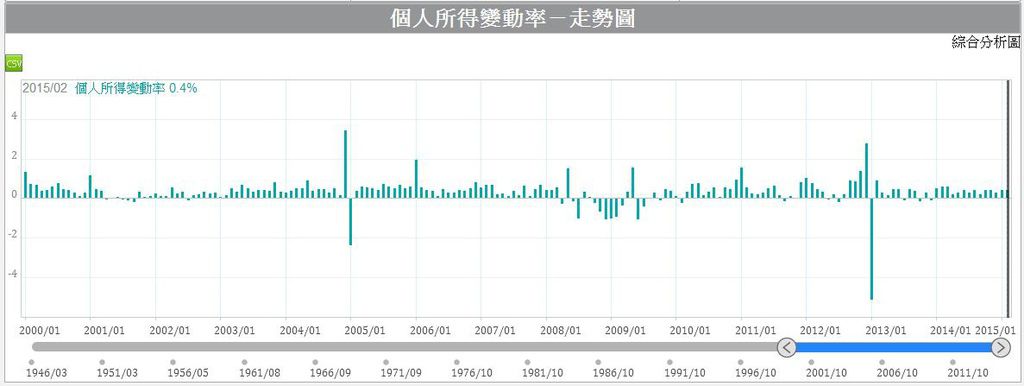Click the 2001/01 x-axis label

pos(104,330)
